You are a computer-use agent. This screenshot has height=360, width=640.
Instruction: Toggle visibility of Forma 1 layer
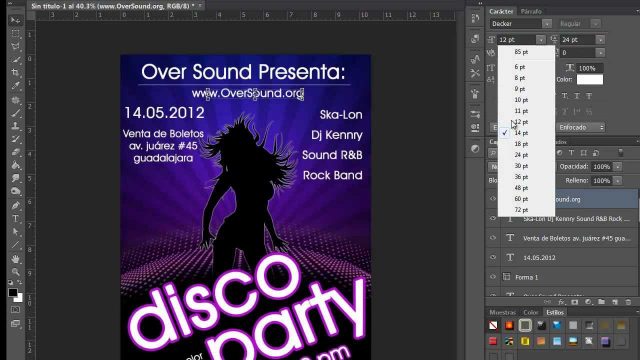point(493,277)
